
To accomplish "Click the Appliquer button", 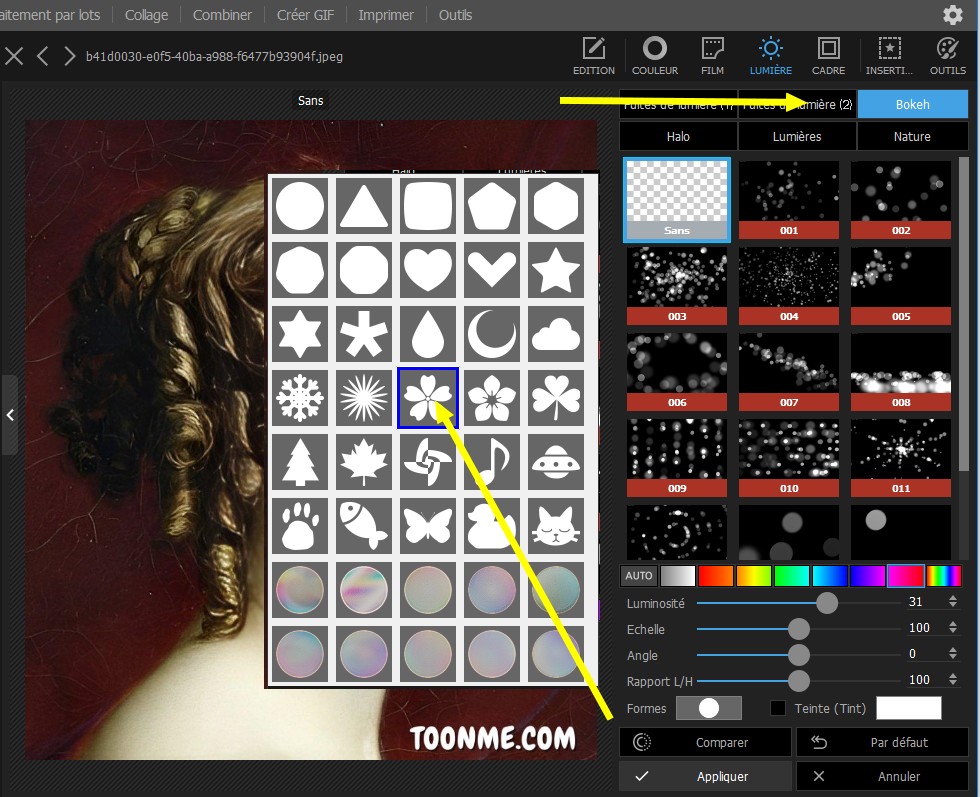I will [706, 776].
